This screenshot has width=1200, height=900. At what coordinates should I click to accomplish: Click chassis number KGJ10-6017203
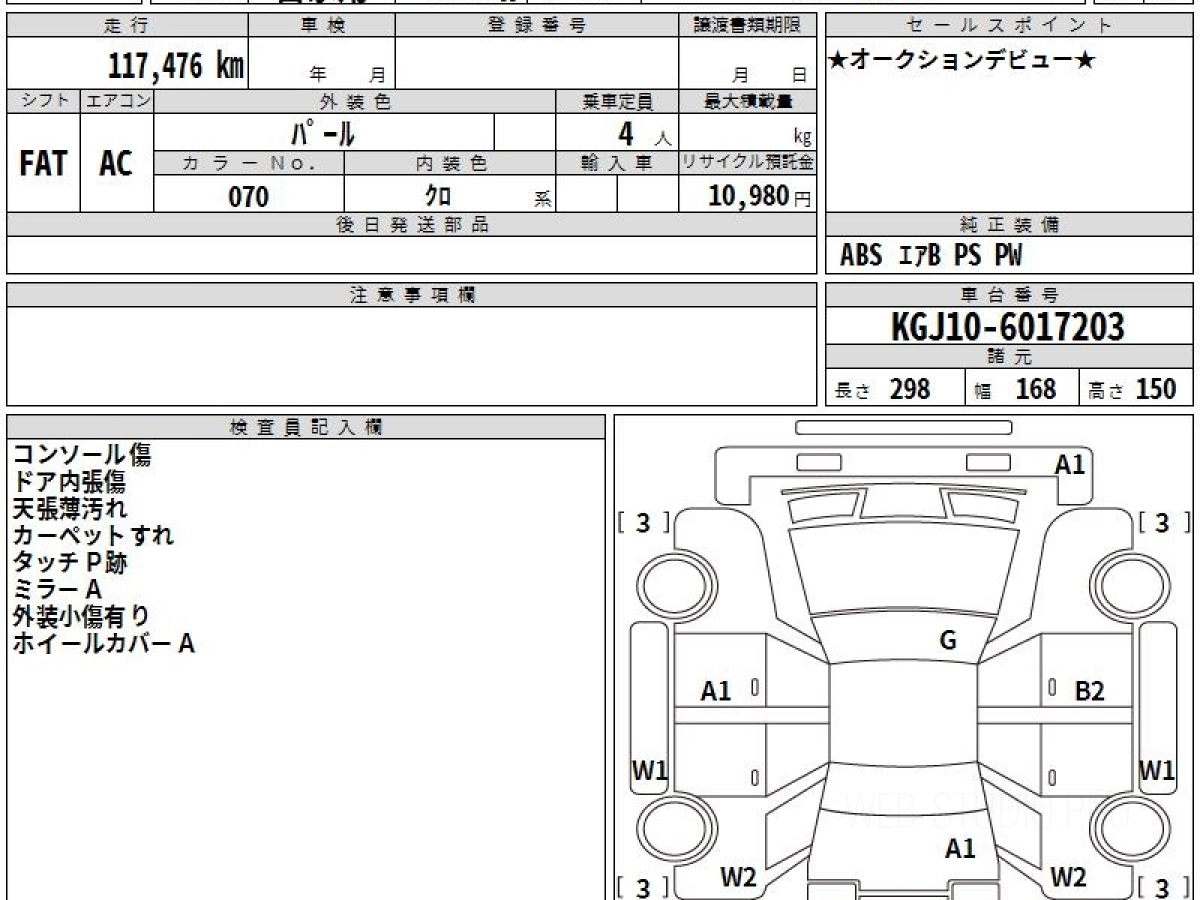coord(1008,326)
